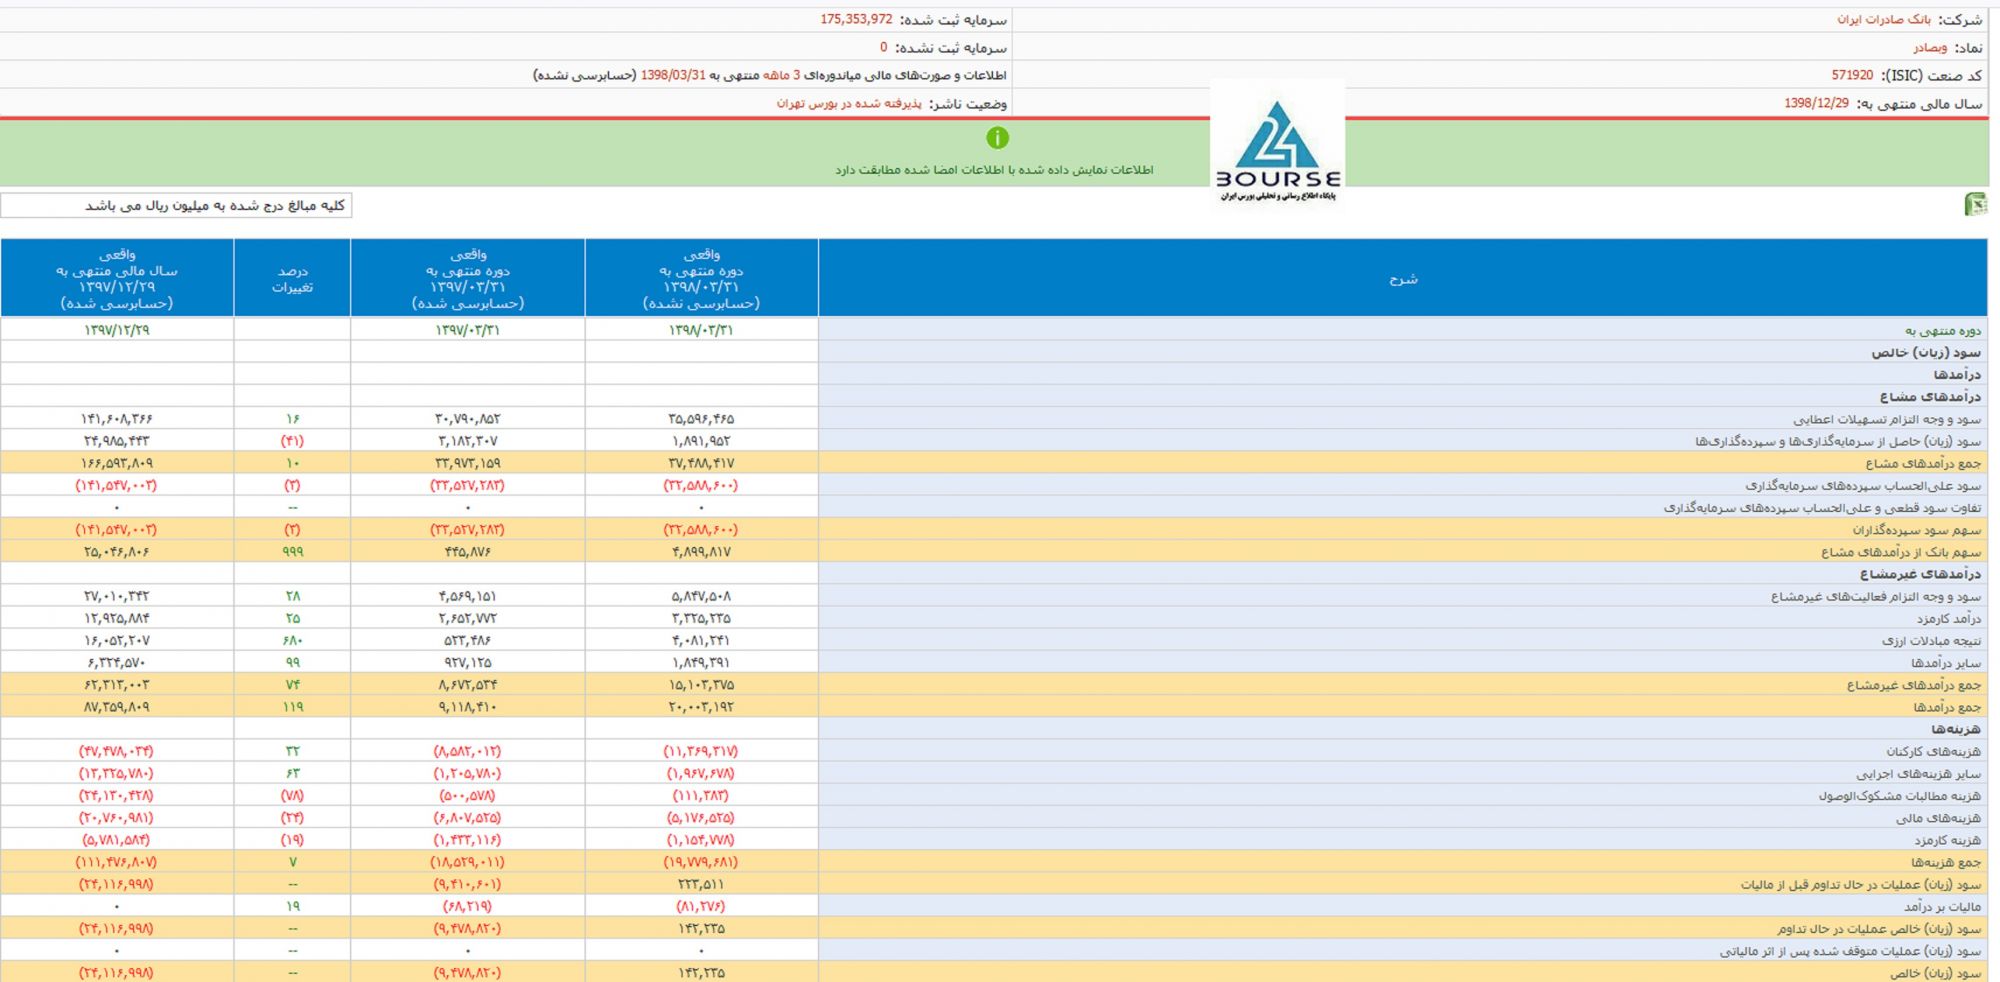Click cell value ۱۶۶,۵۹۳,۸۰۹
The image size is (2000, 982).
pyautogui.click(x=117, y=463)
